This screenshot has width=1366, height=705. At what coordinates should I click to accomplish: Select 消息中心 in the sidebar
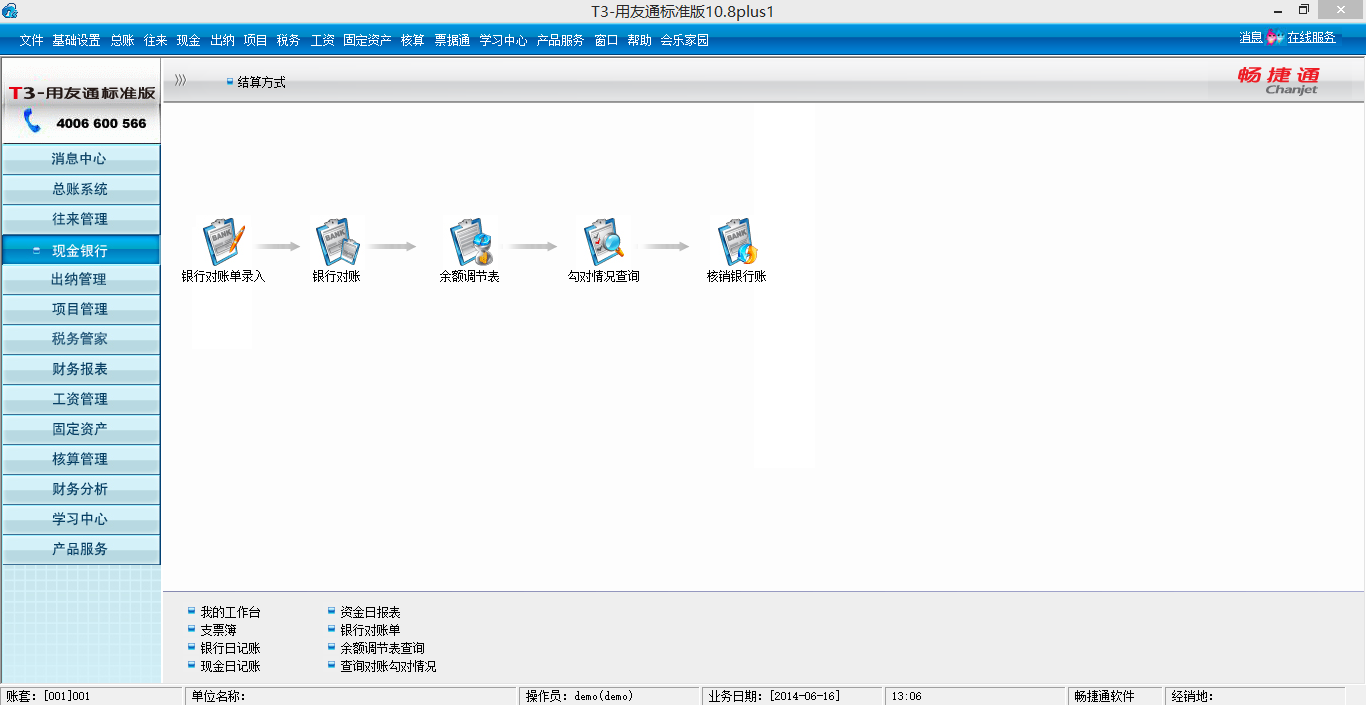(80, 159)
